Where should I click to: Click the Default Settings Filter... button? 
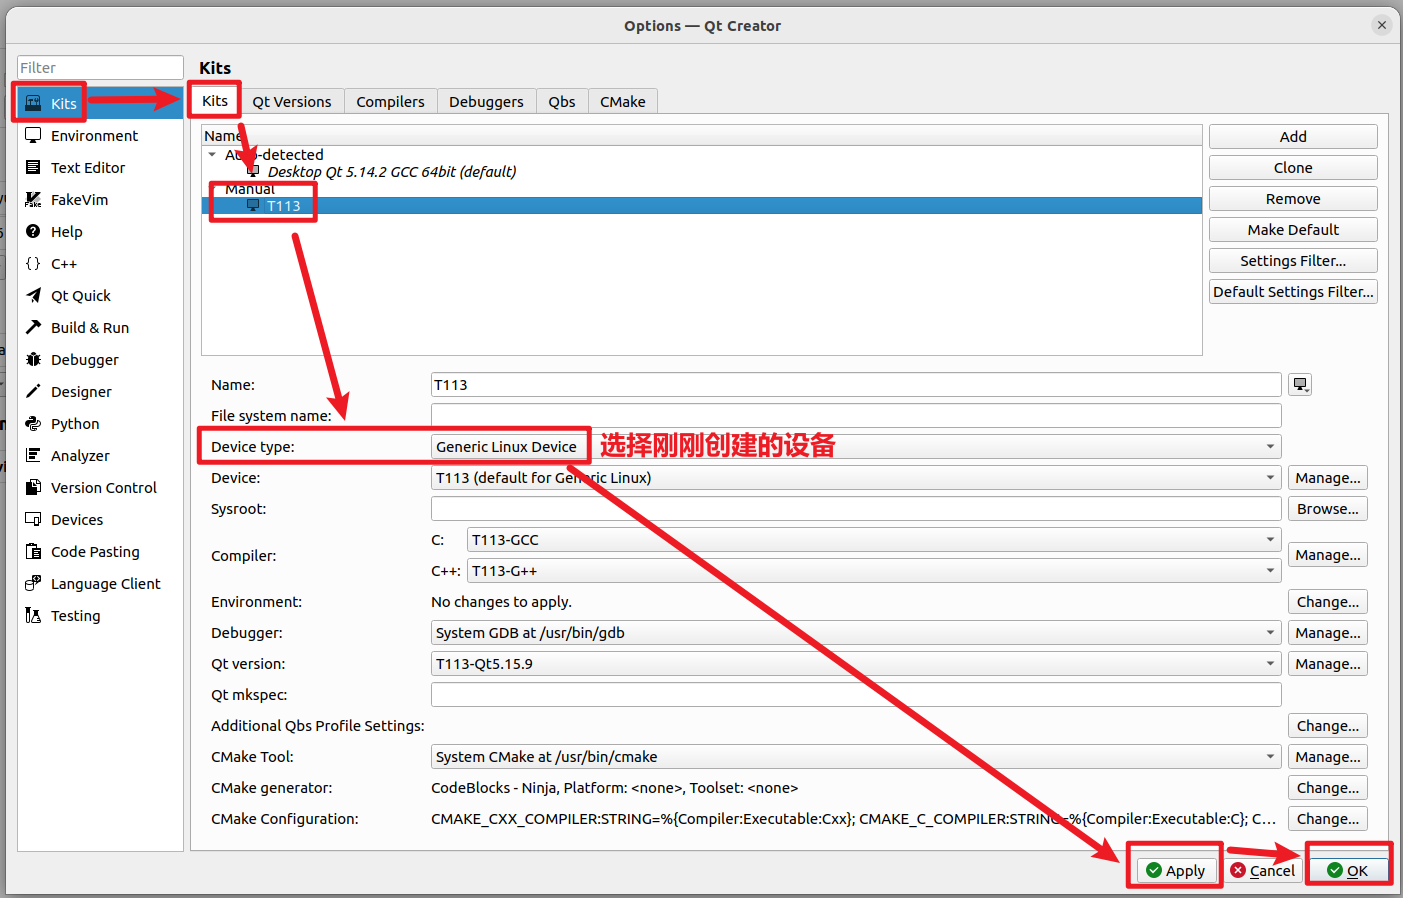point(1293,291)
